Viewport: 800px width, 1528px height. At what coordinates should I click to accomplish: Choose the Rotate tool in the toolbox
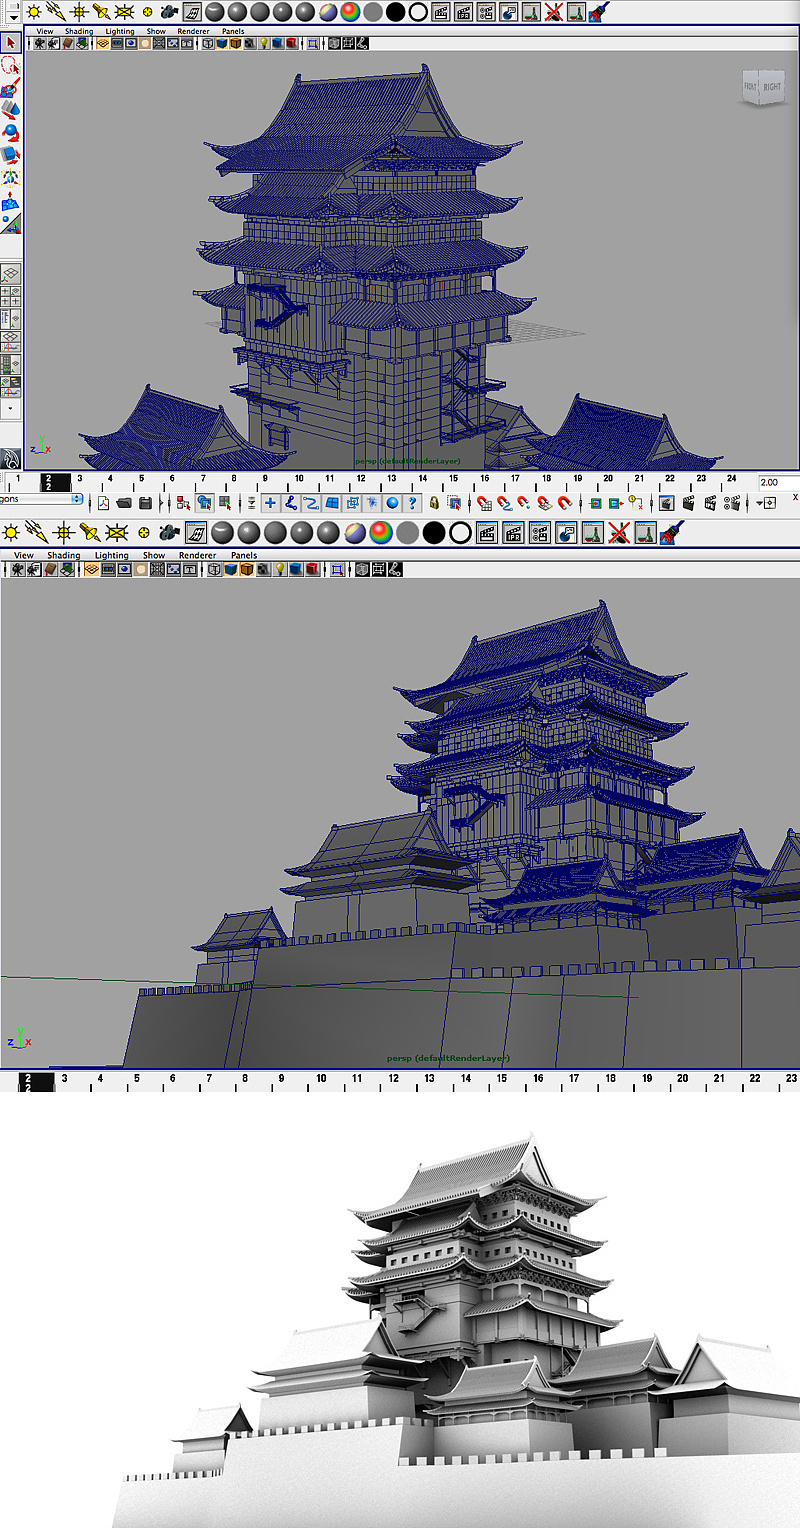coord(11,131)
